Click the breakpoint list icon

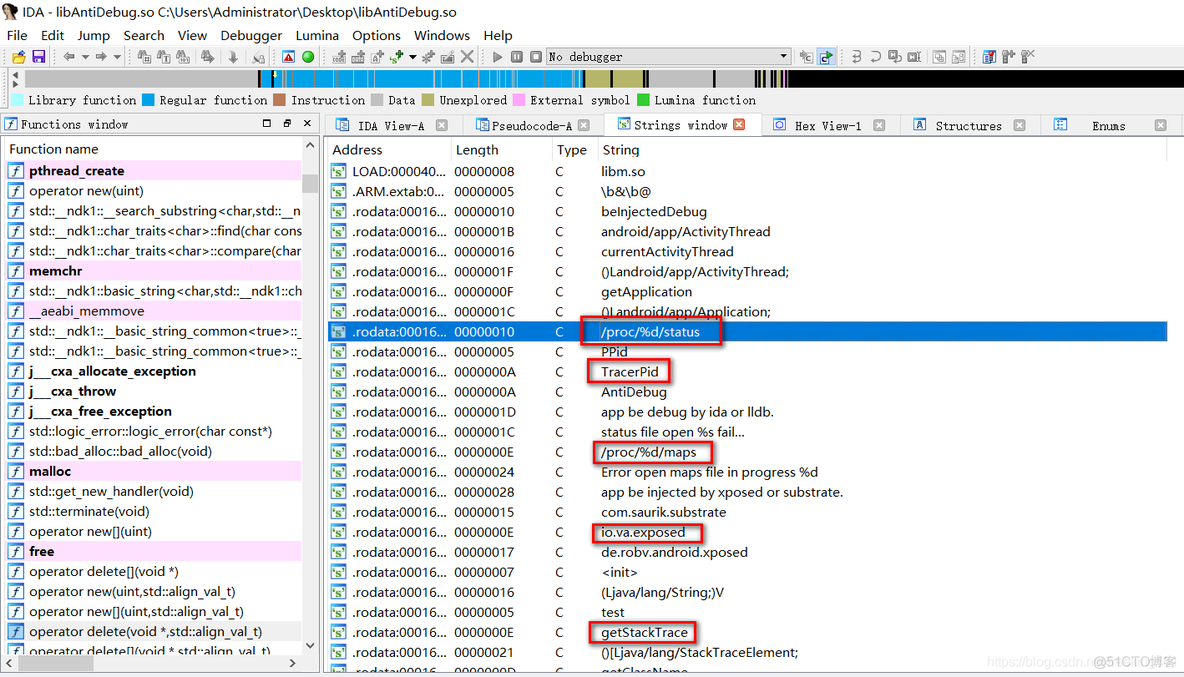[988, 57]
